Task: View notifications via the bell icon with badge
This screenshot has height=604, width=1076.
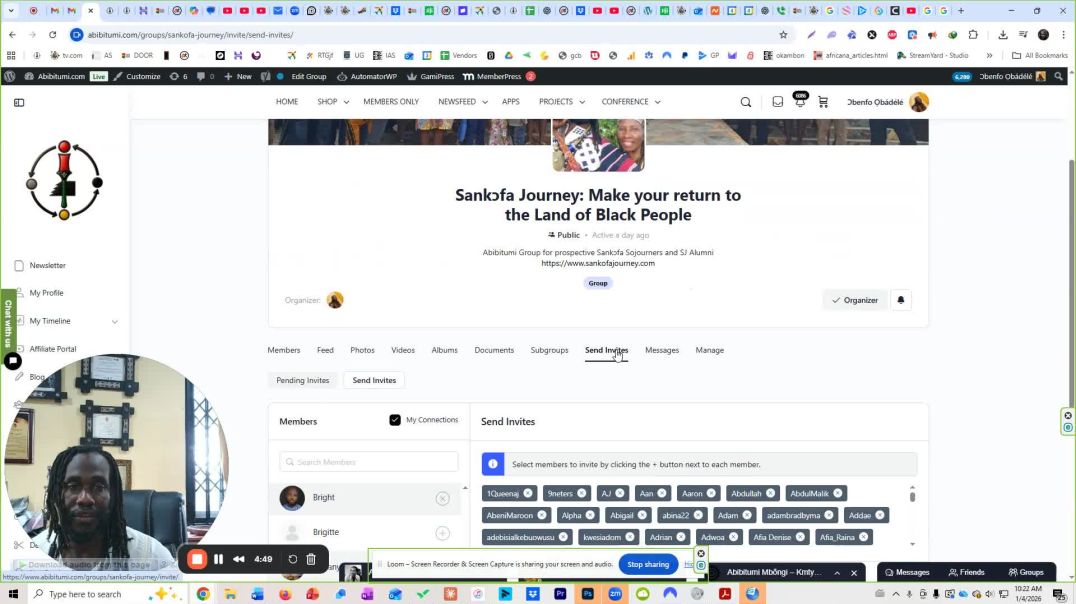Action: (x=800, y=103)
